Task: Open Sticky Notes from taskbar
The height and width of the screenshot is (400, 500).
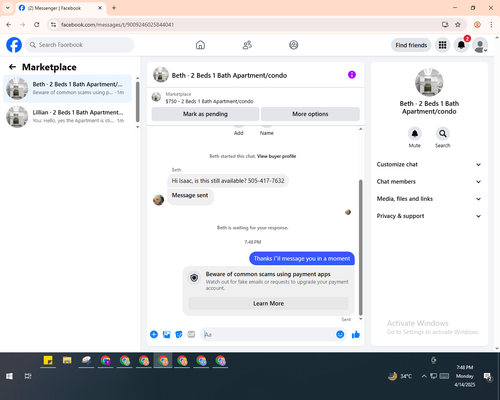Action: (48, 360)
